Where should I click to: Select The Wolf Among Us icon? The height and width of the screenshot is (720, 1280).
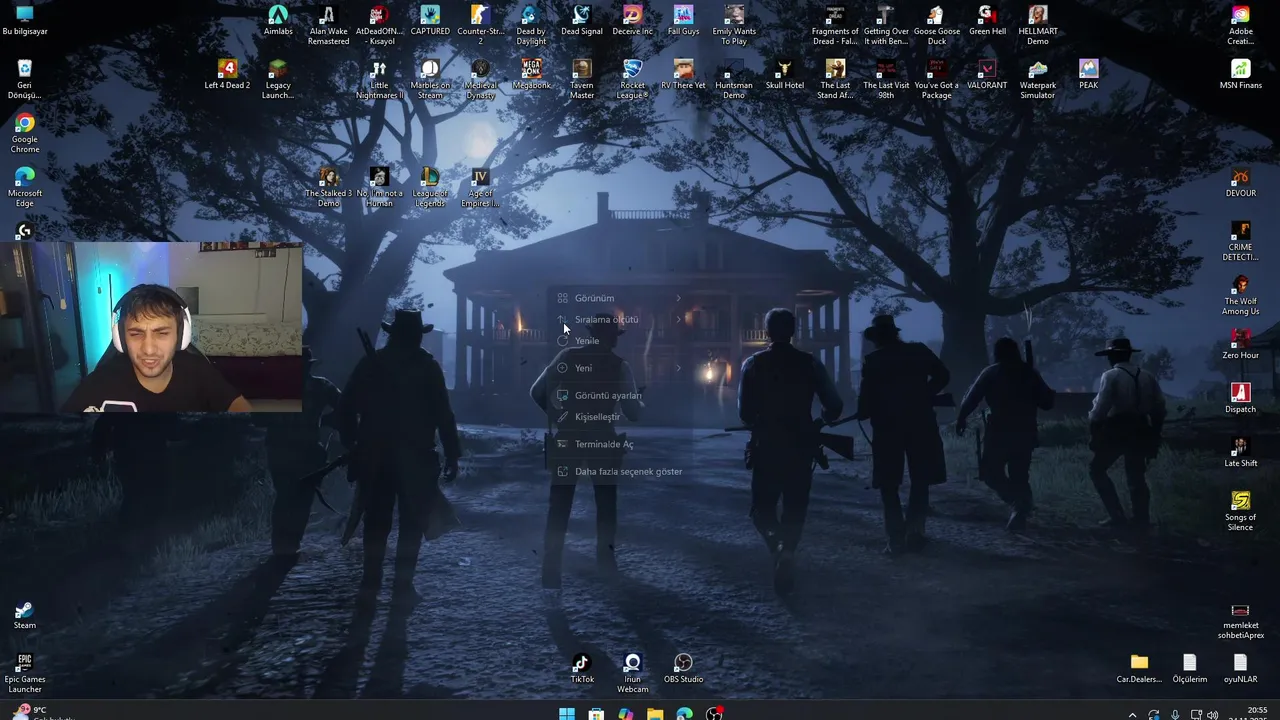pos(1240,295)
